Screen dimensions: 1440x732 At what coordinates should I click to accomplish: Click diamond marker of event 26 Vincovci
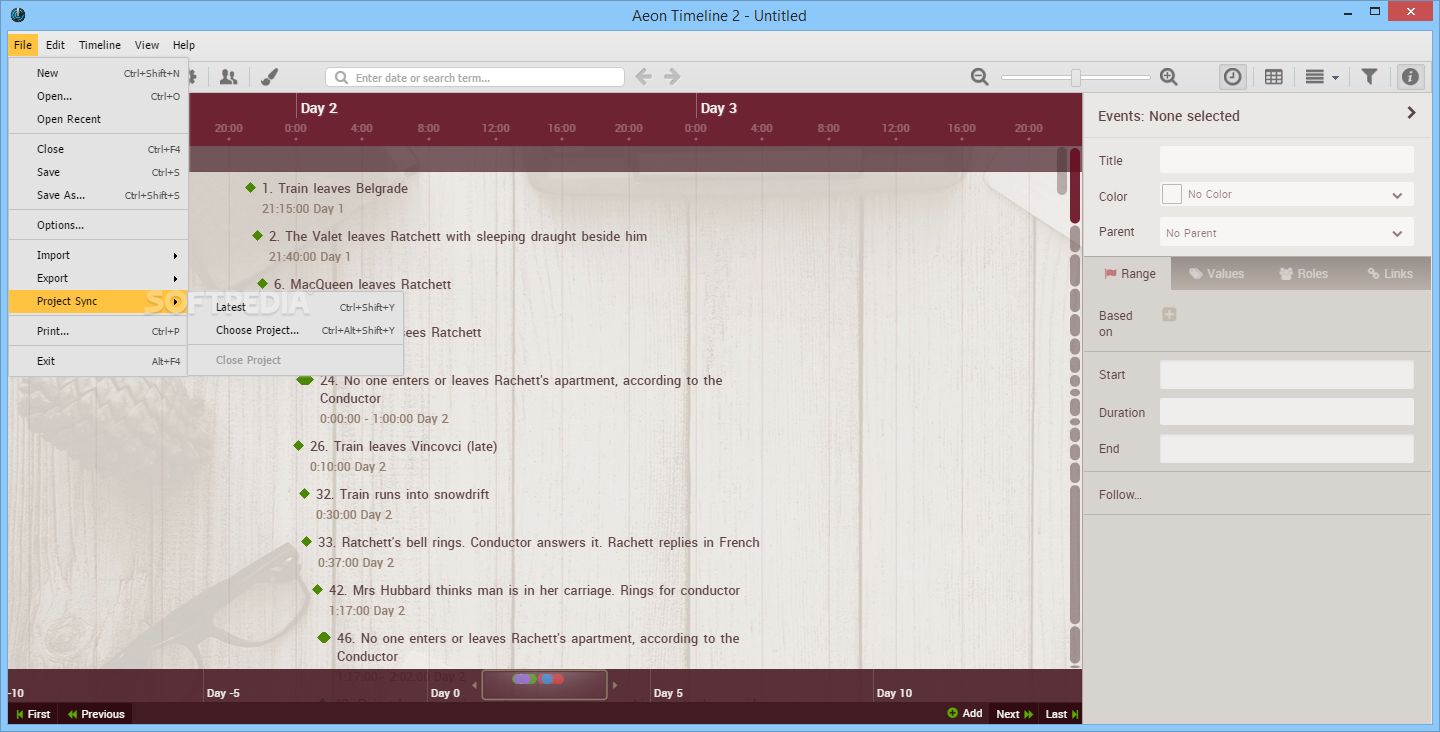(298, 445)
